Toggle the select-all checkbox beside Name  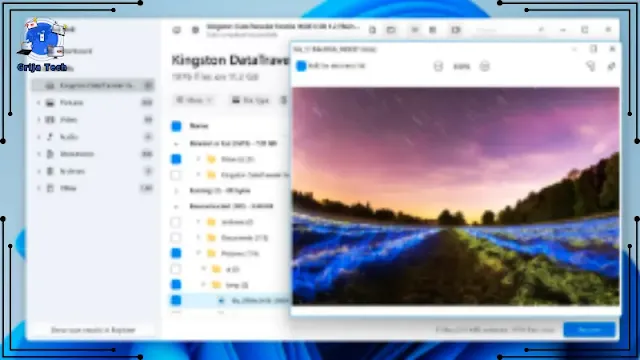(176, 126)
